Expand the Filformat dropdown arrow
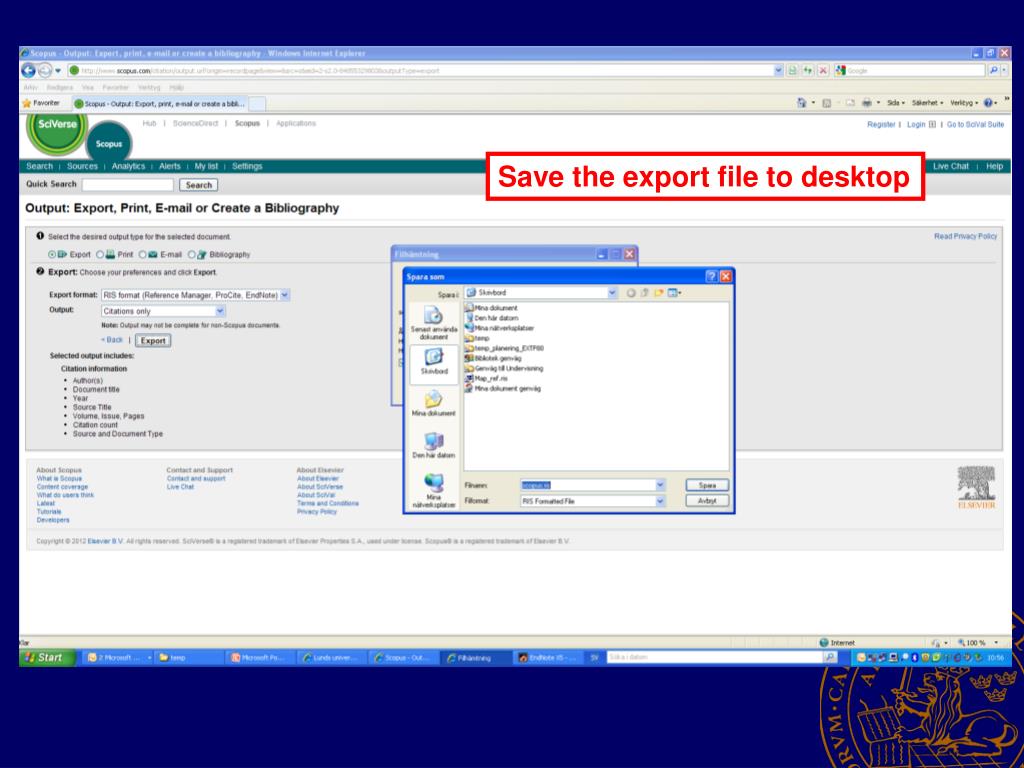The image size is (1024, 768). coord(660,502)
